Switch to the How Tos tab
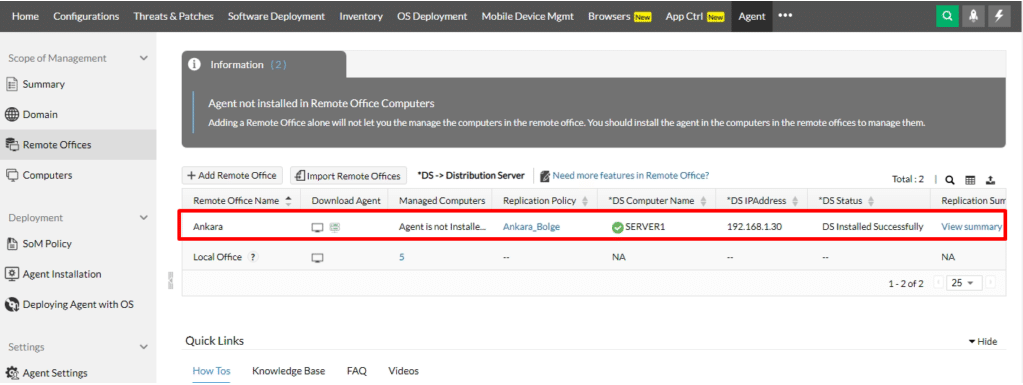Viewport: 1023px width, 385px height. pos(211,371)
